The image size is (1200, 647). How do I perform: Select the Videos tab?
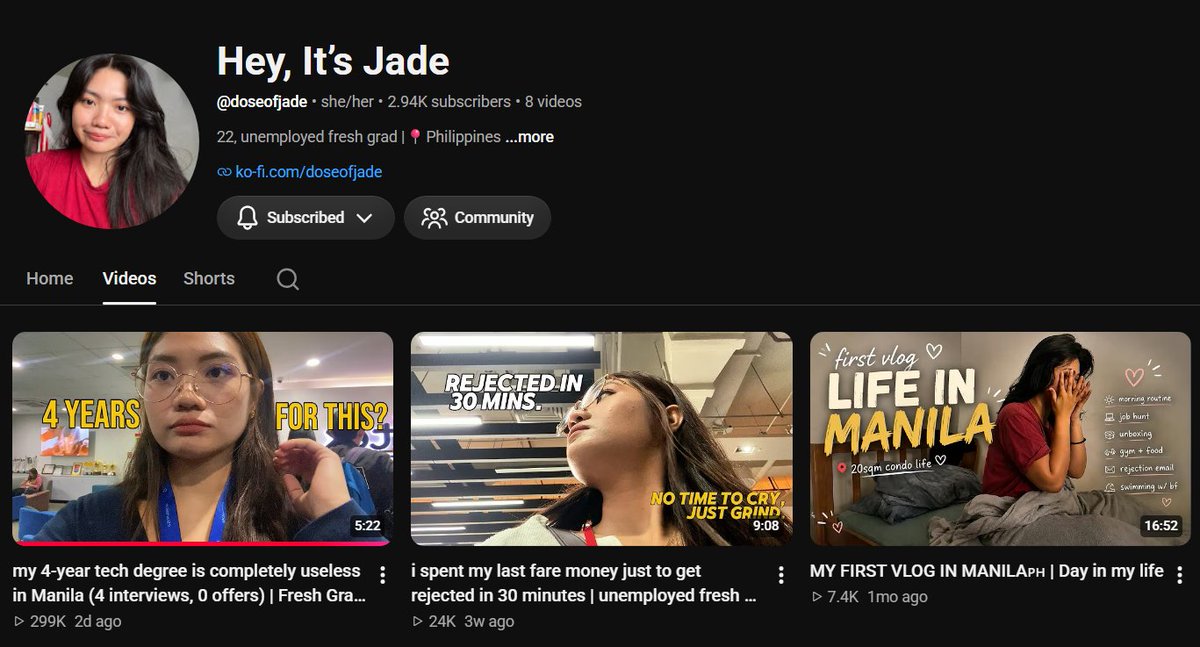[129, 279]
